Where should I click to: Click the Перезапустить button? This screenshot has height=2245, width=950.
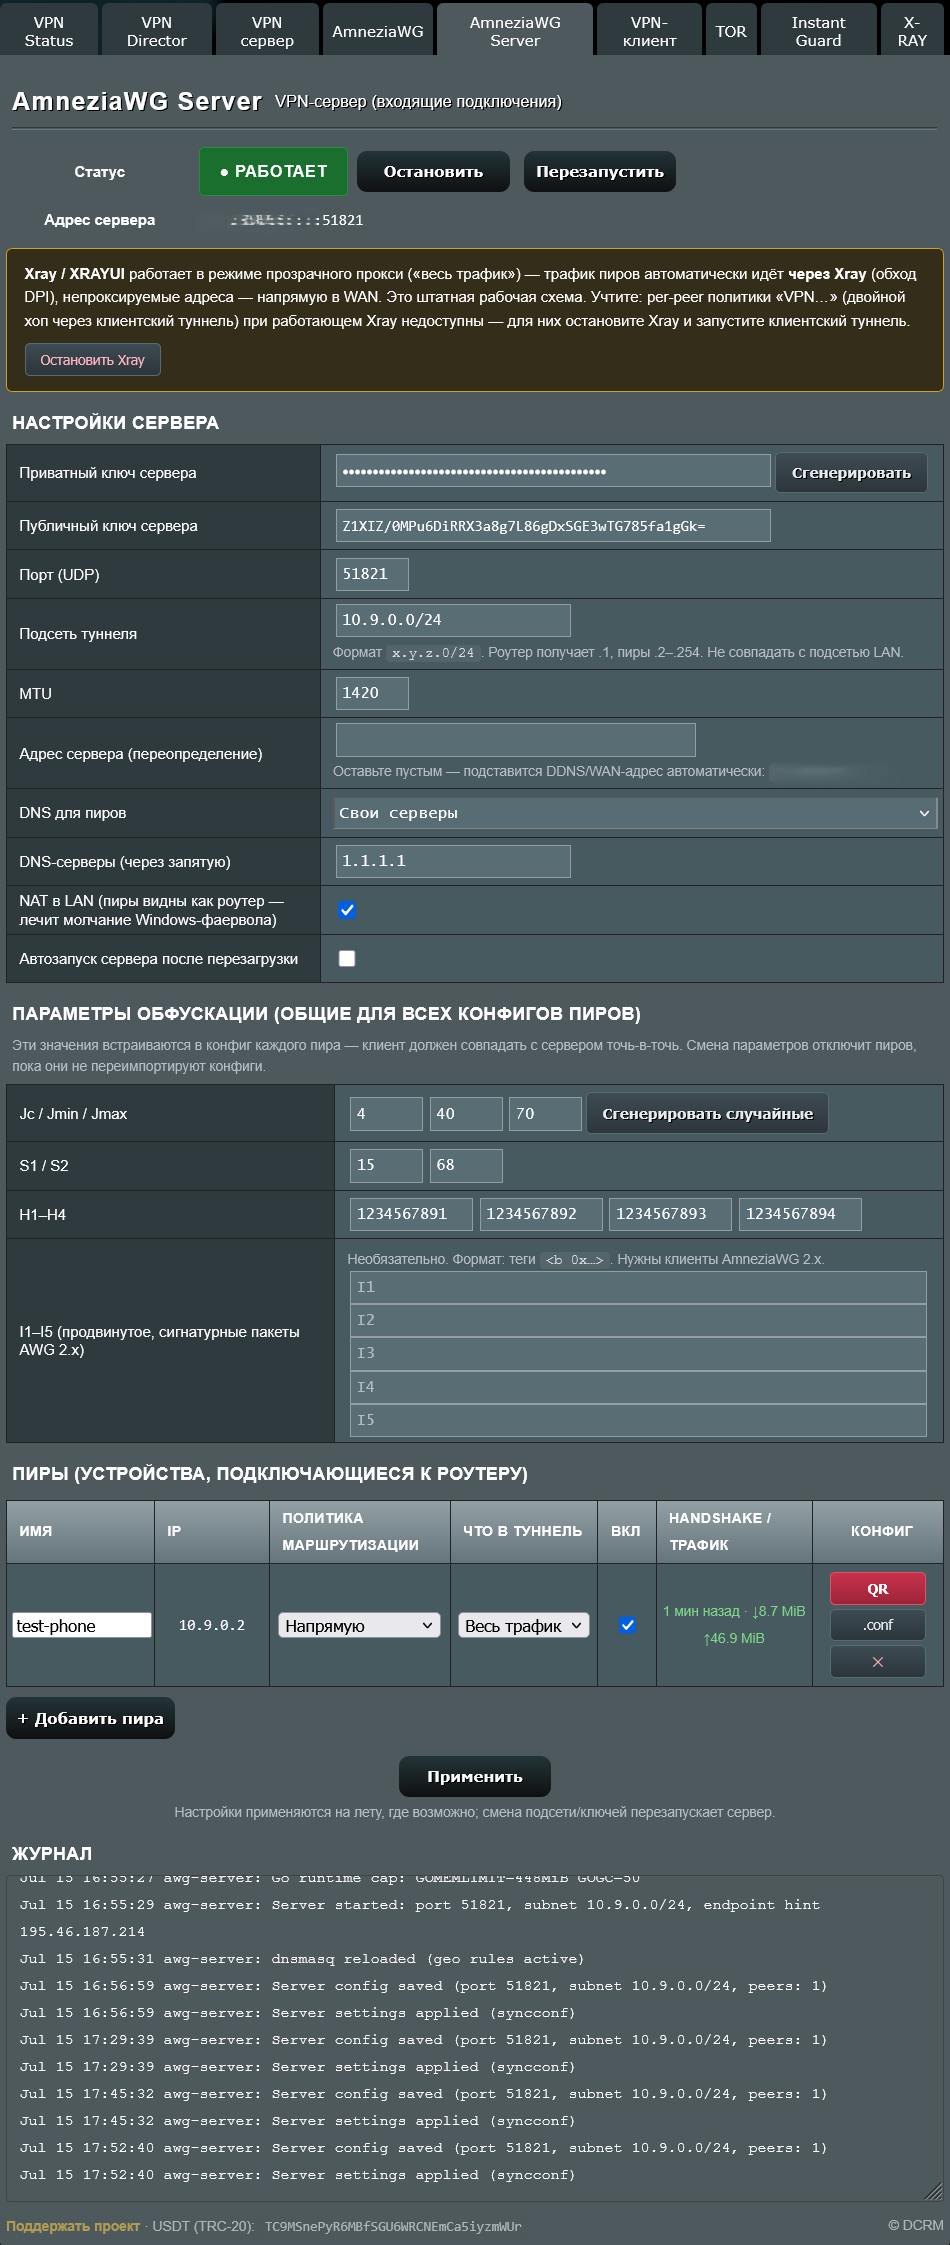coord(600,171)
